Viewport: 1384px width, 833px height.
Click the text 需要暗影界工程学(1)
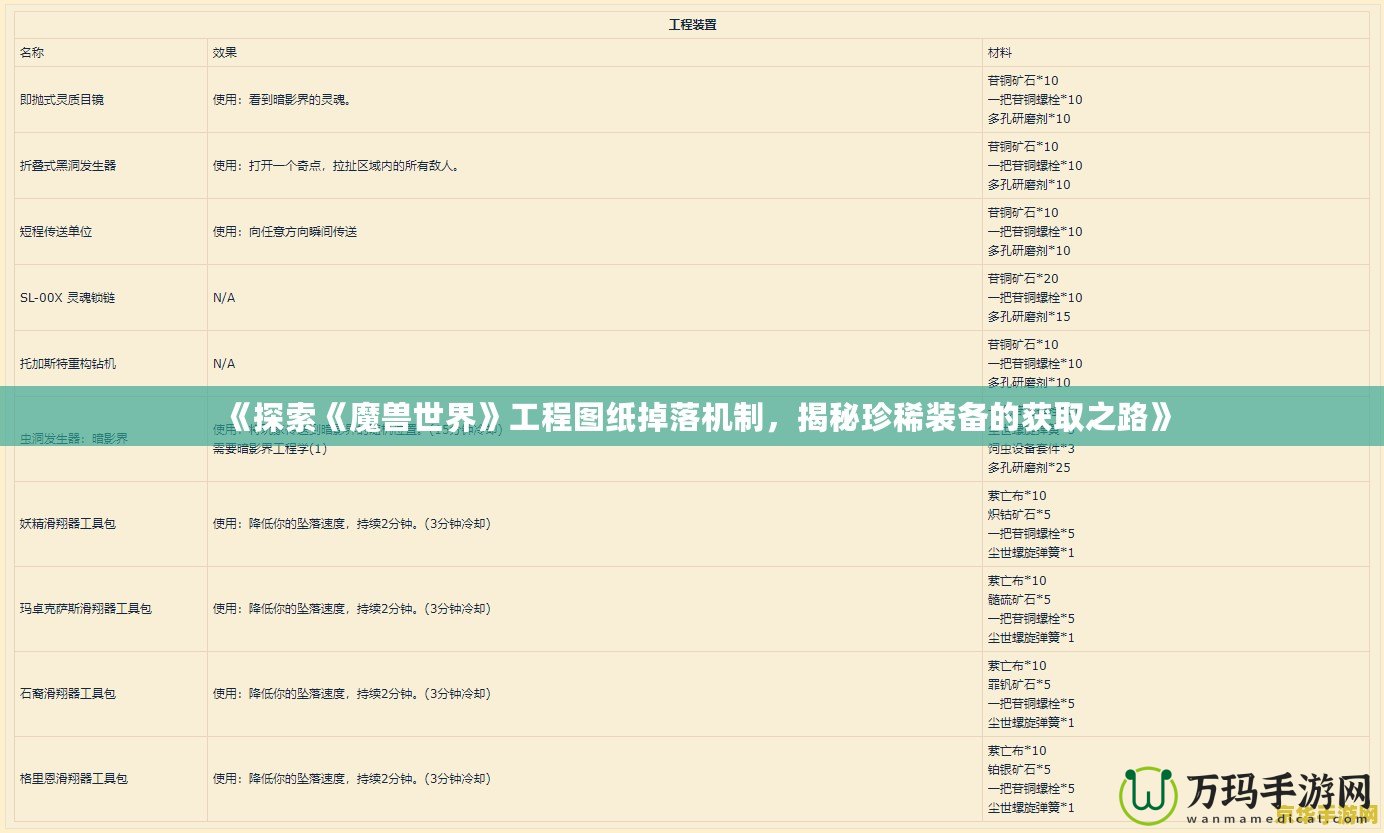270,449
